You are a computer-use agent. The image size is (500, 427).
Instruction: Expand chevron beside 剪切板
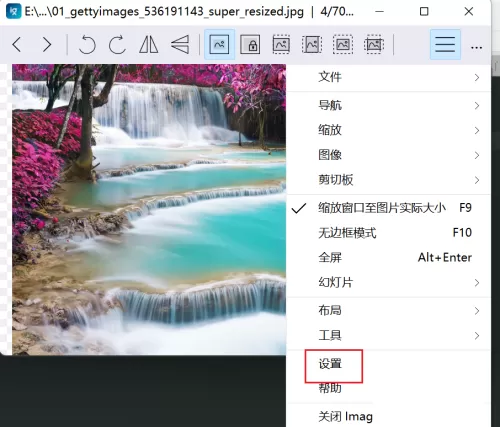click(477, 180)
